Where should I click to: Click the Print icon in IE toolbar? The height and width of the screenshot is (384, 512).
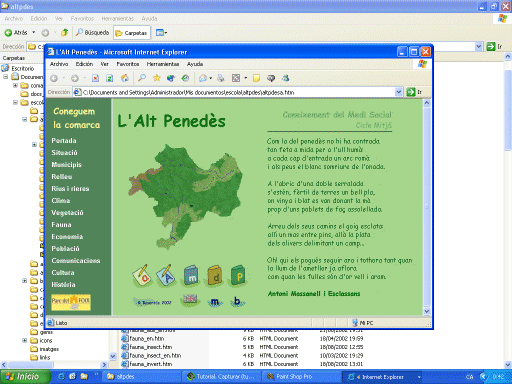(221, 78)
